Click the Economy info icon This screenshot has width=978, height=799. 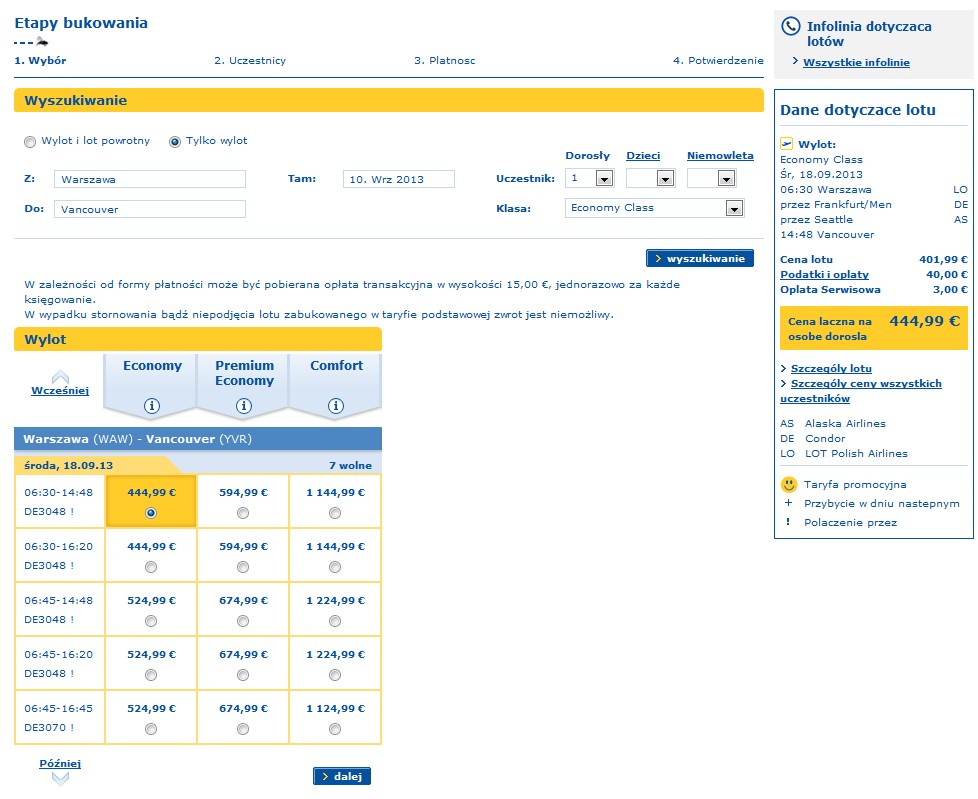tap(152, 406)
